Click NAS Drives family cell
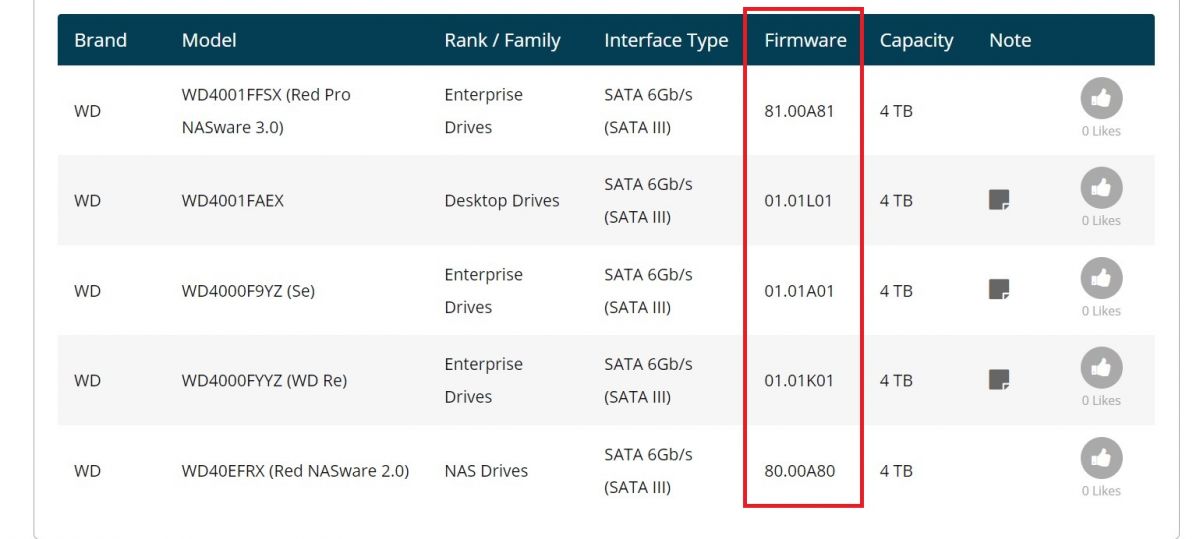 [x=486, y=471]
